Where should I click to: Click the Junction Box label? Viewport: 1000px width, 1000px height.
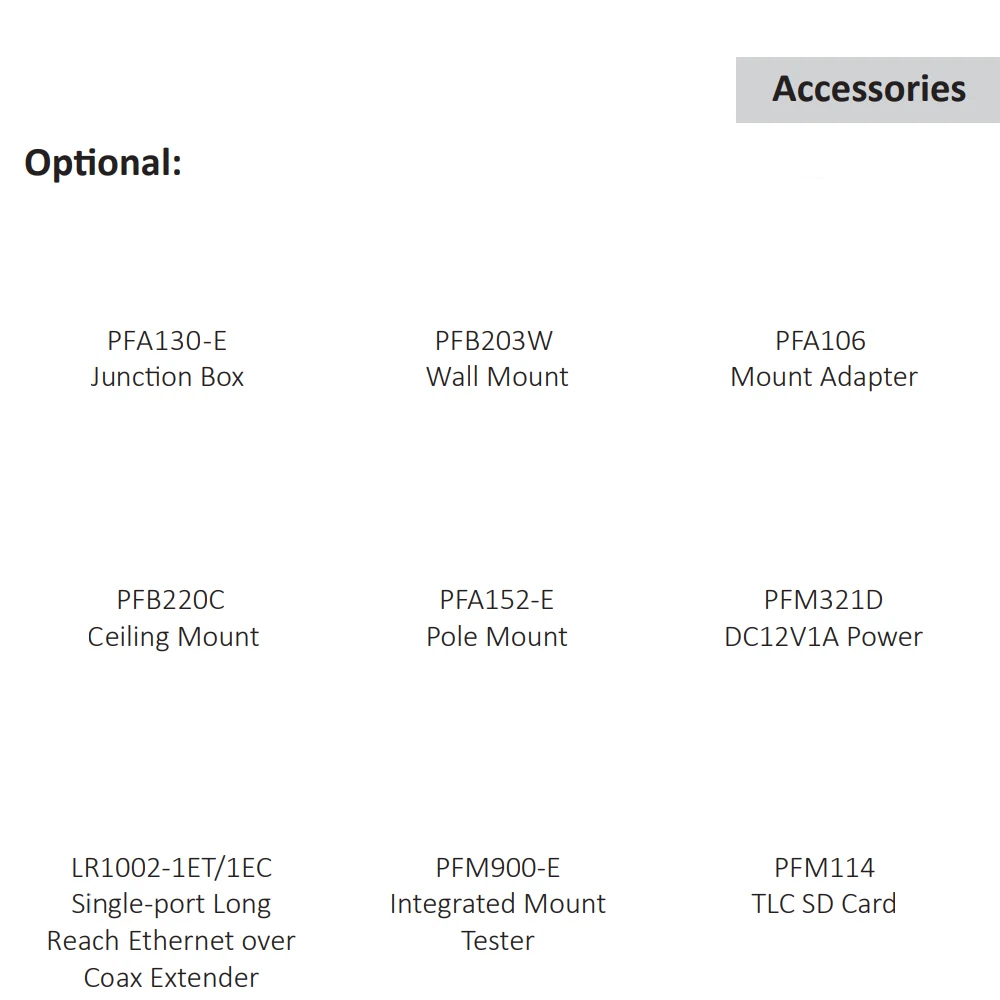coord(167,377)
